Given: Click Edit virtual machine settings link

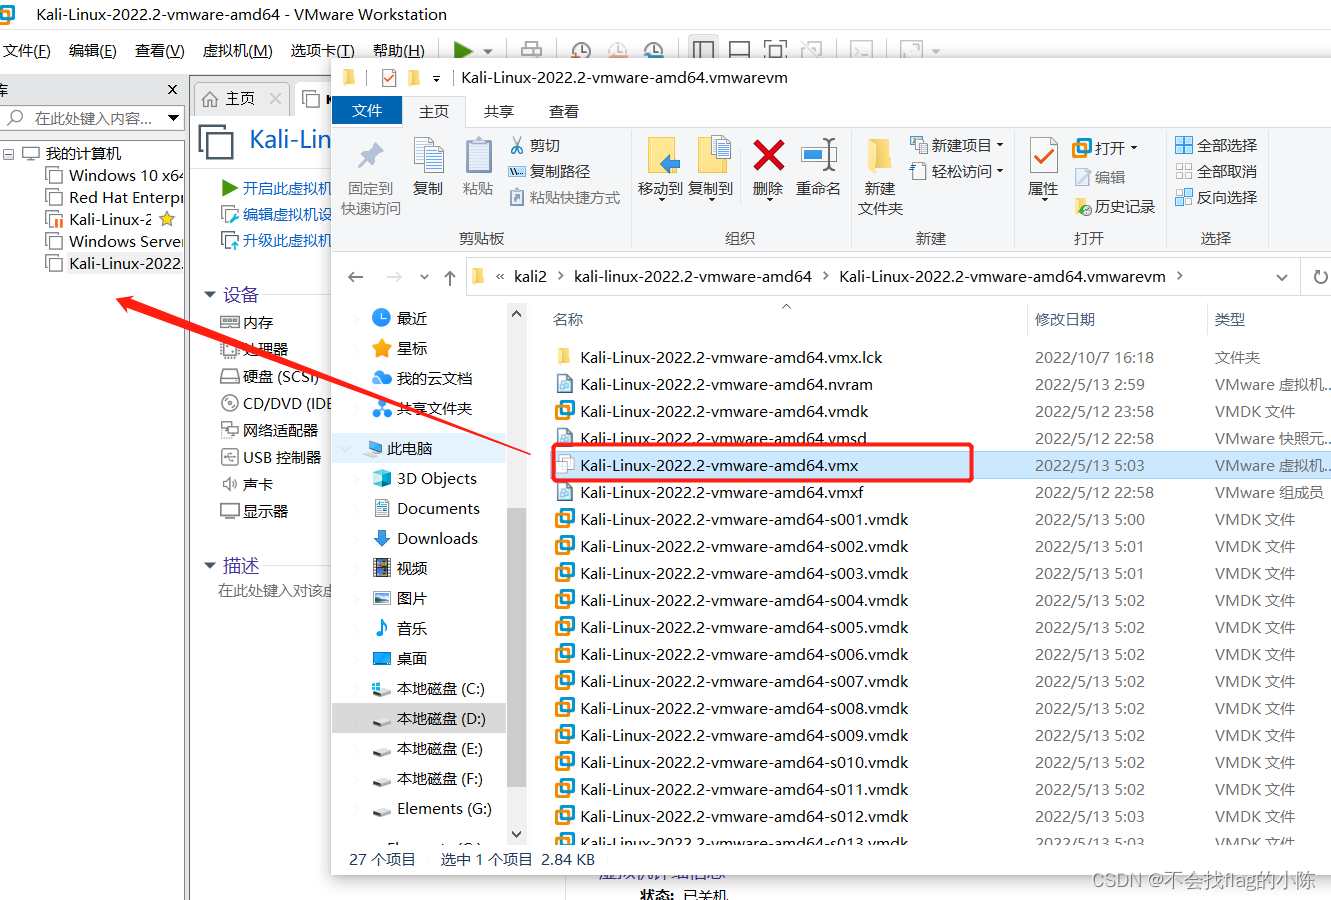Looking at the screenshot, I should (x=277, y=214).
